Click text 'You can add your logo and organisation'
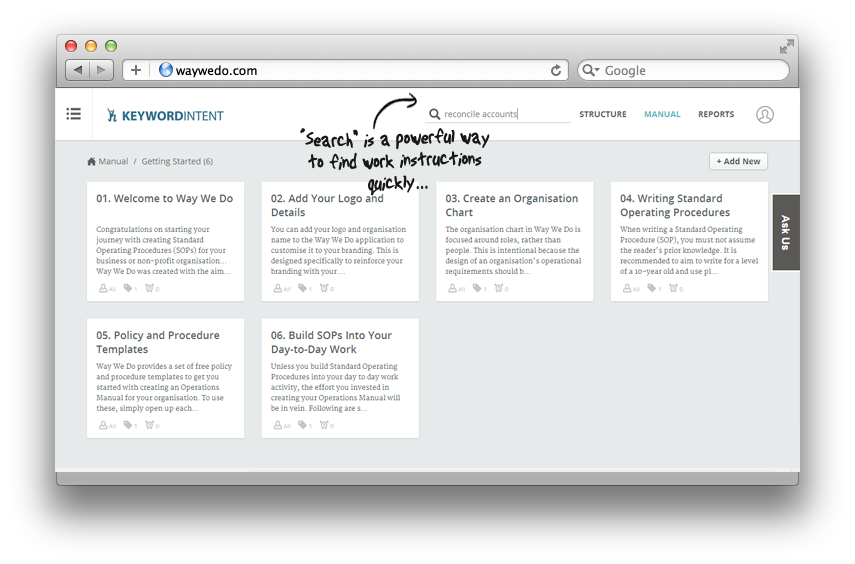The width and height of the screenshot is (855, 564). pyautogui.click(x=339, y=230)
